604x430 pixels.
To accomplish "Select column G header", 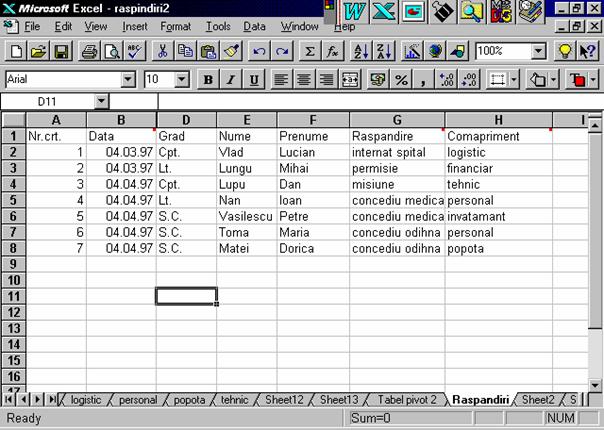I will pyautogui.click(x=397, y=120).
